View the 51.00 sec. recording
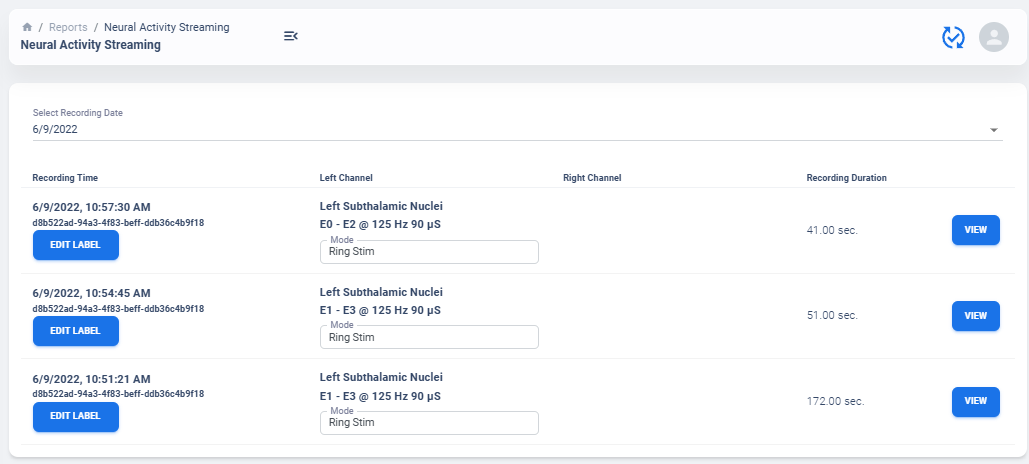Image resolution: width=1029 pixels, height=464 pixels. [x=975, y=316]
